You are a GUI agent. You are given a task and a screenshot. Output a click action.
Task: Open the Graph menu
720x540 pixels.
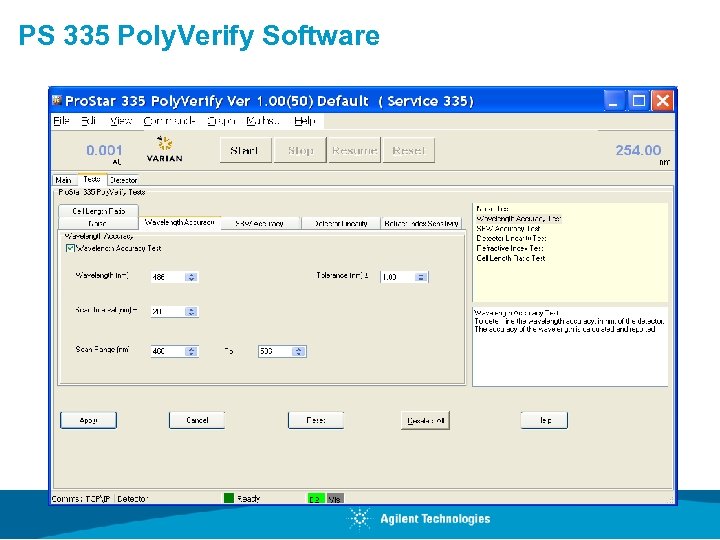point(221,121)
